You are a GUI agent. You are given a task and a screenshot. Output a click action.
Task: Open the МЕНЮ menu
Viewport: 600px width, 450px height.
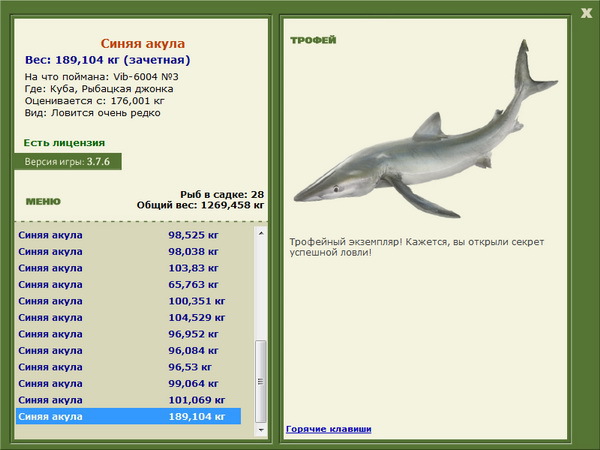point(43,202)
